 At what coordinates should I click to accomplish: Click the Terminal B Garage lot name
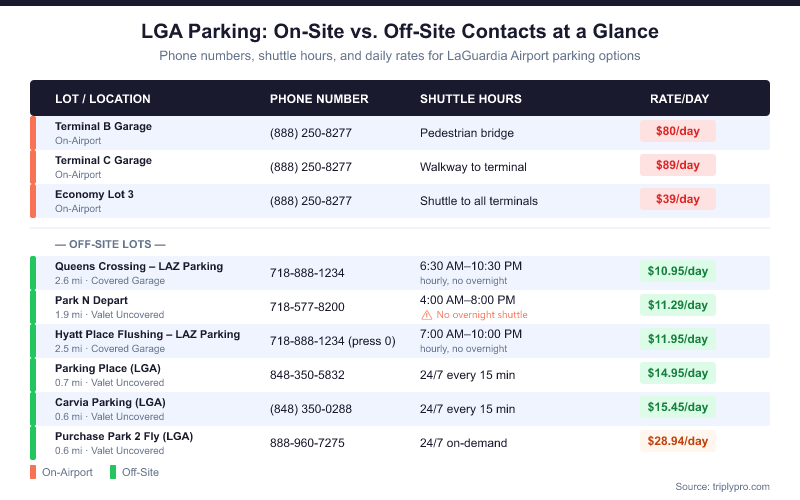click(x=103, y=127)
